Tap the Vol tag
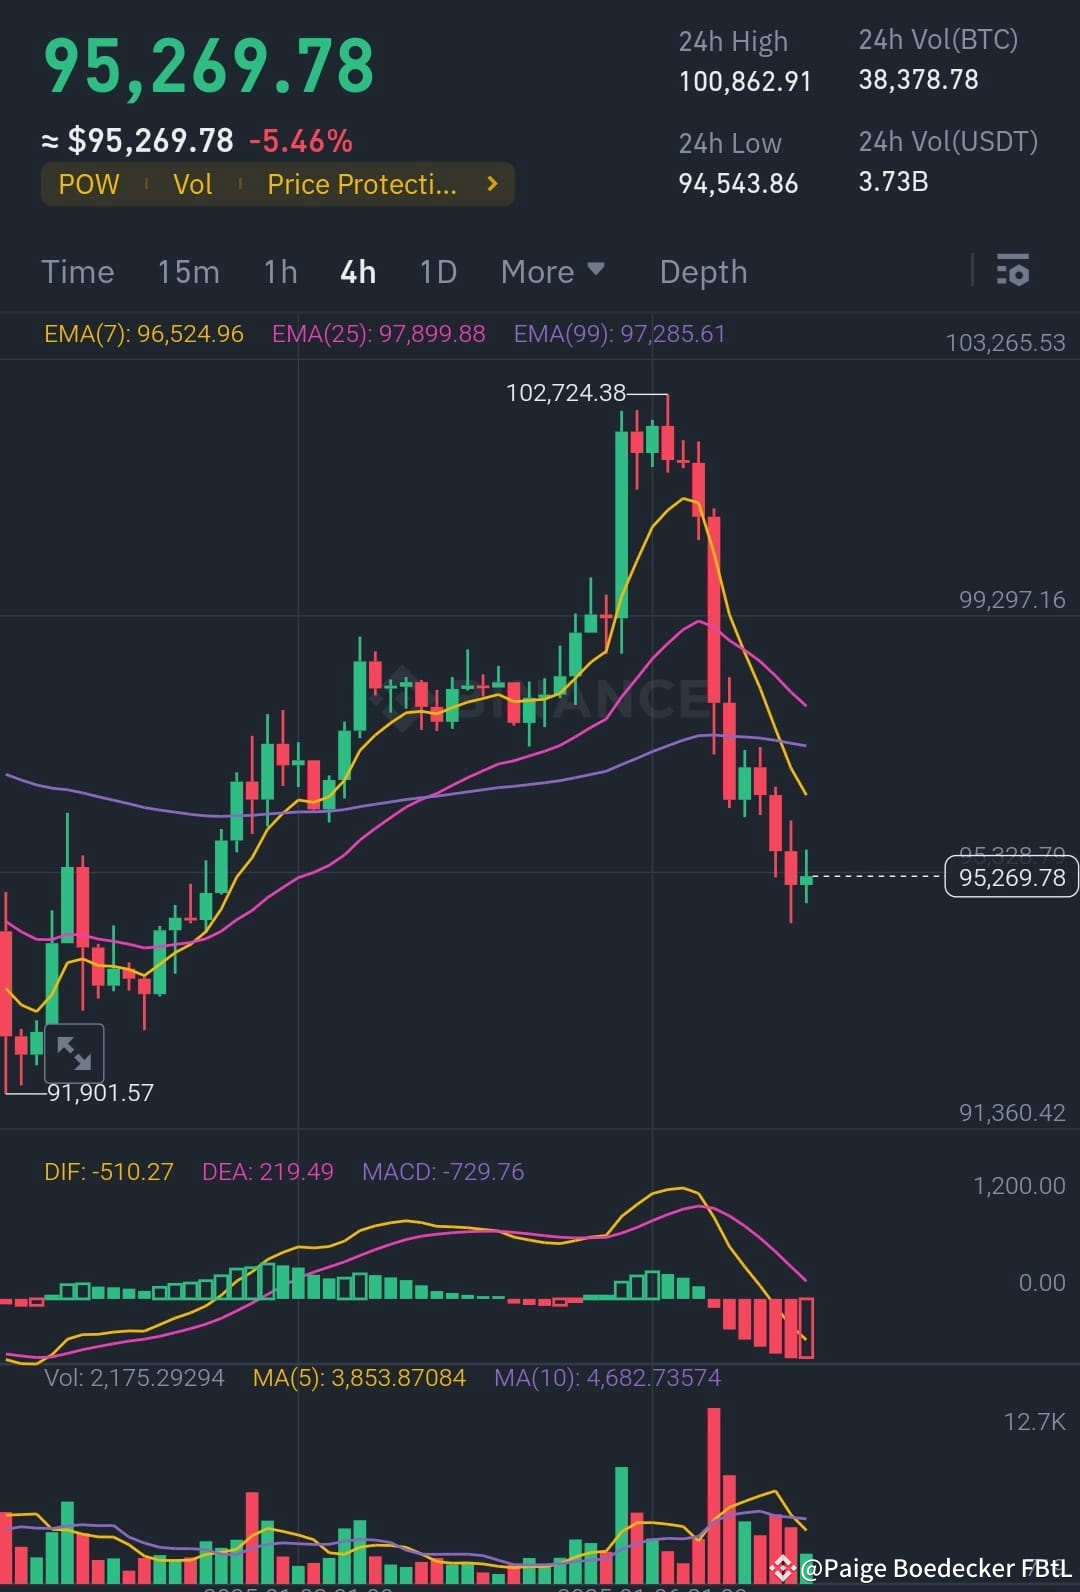 192,184
